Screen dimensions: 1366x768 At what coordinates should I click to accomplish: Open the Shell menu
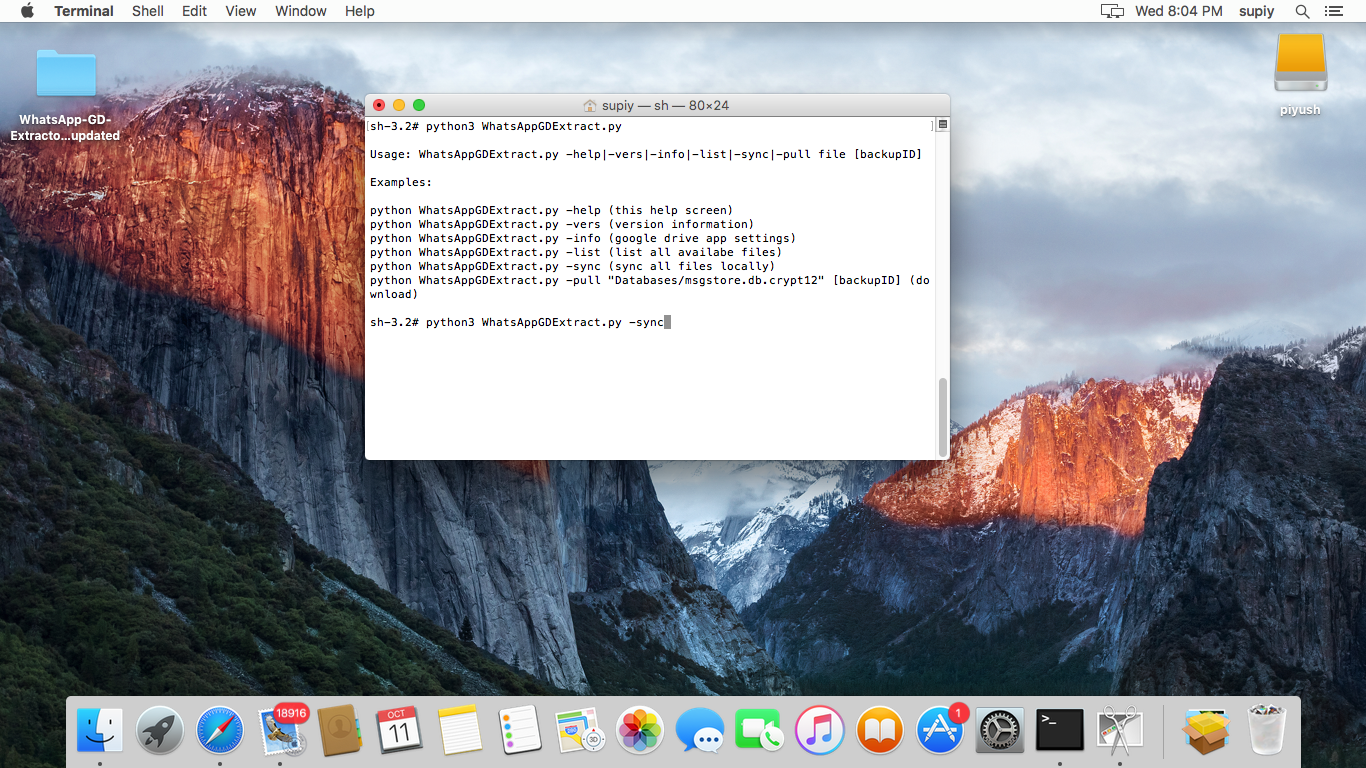click(148, 11)
